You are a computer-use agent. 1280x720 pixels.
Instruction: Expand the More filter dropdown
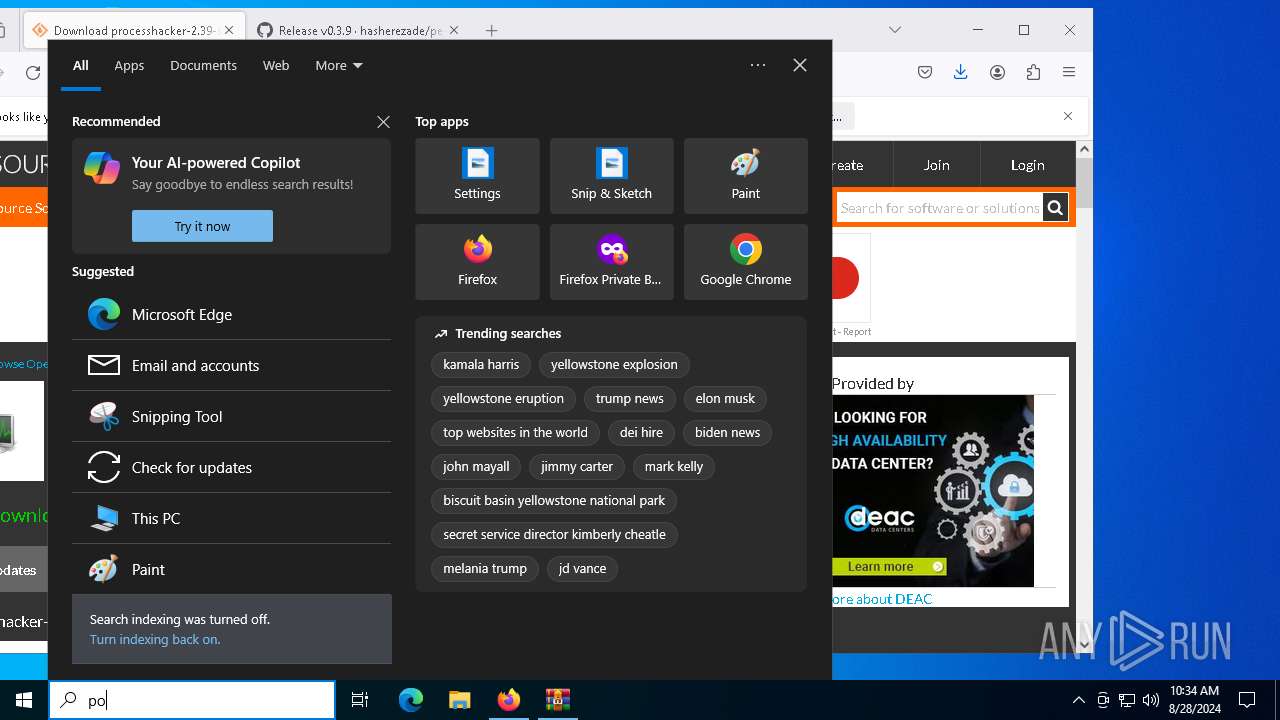pyautogui.click(x=339, y=65)
